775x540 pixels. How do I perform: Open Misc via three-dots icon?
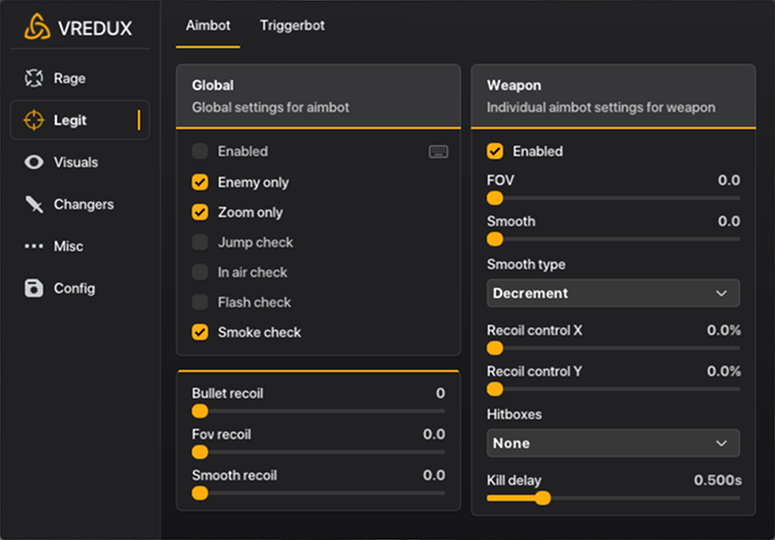pos(35,246)
